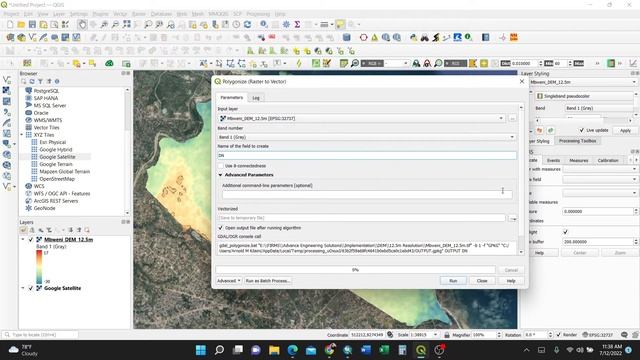Click the Apply button in Layer Styling
Screen dimensions: 640x360
point(625,131)
